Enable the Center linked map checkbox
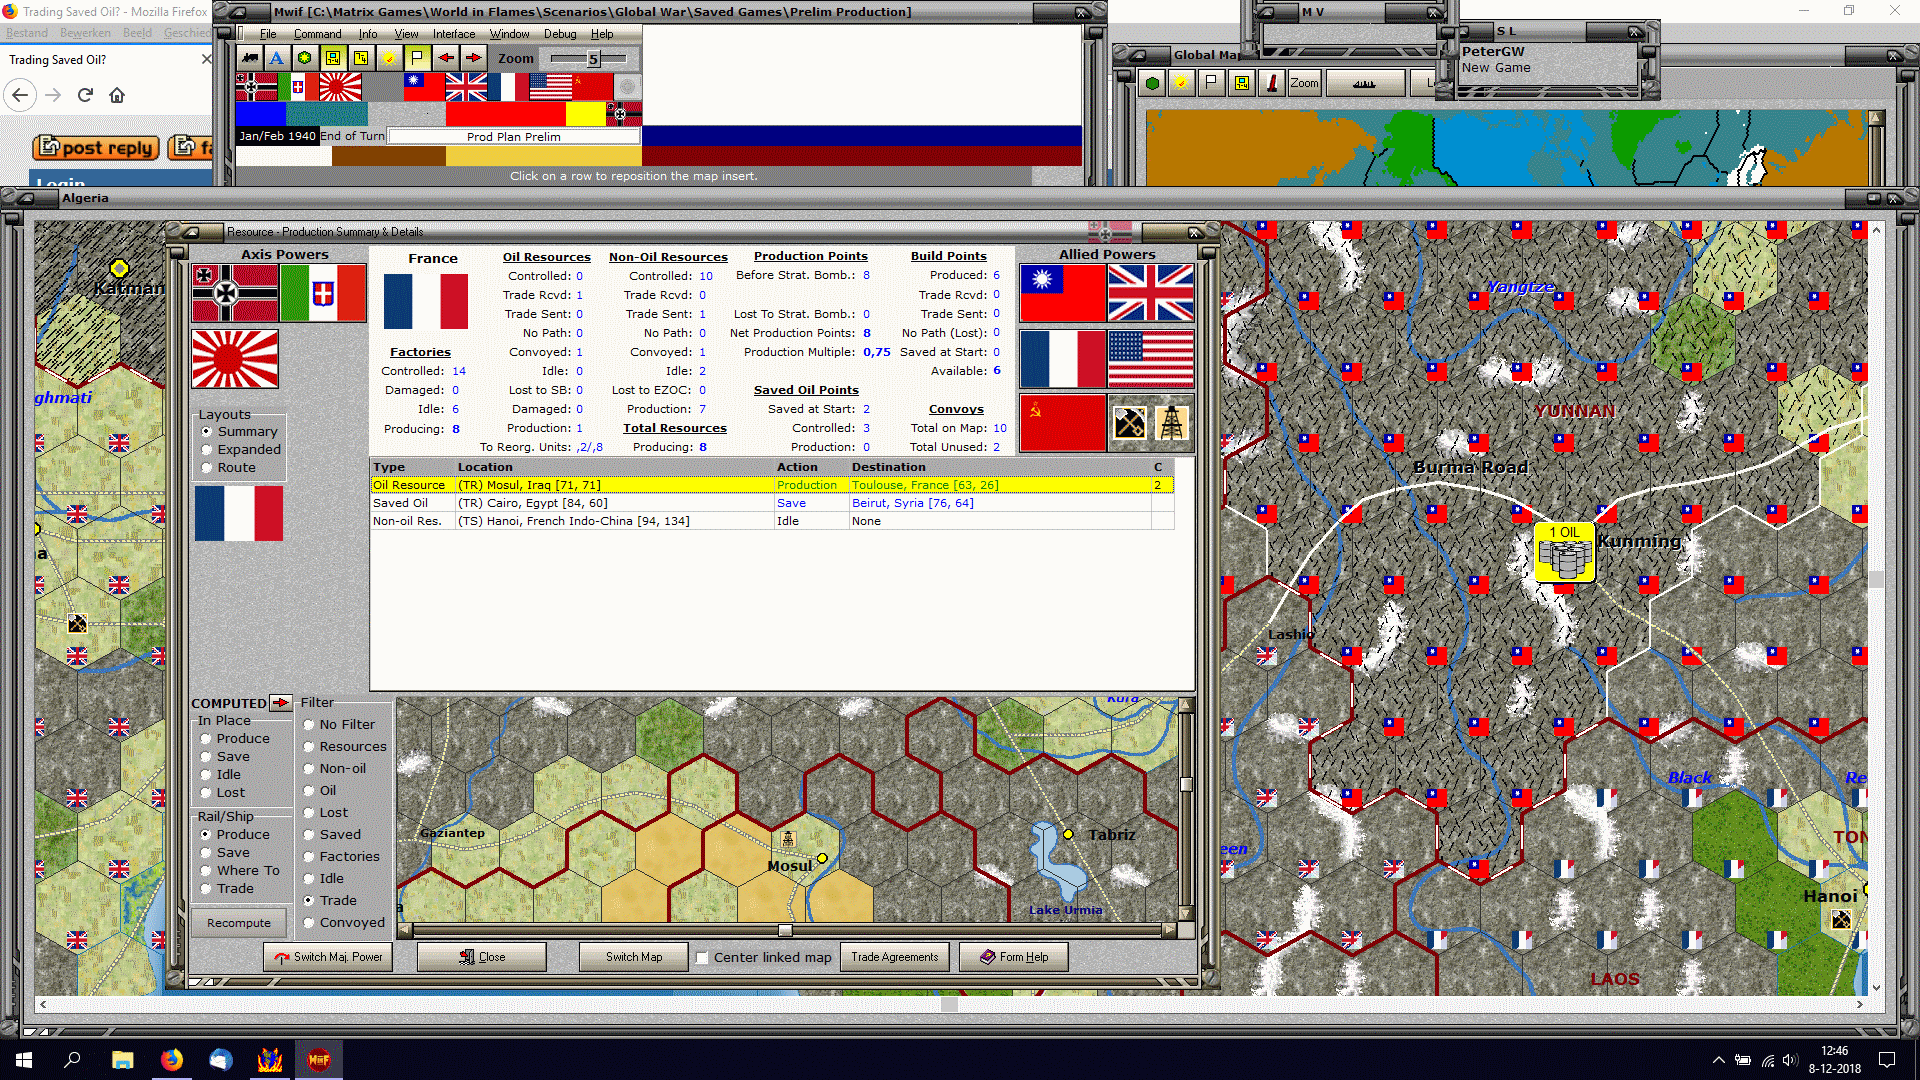 pyautogui.click(x=702, y=957)
